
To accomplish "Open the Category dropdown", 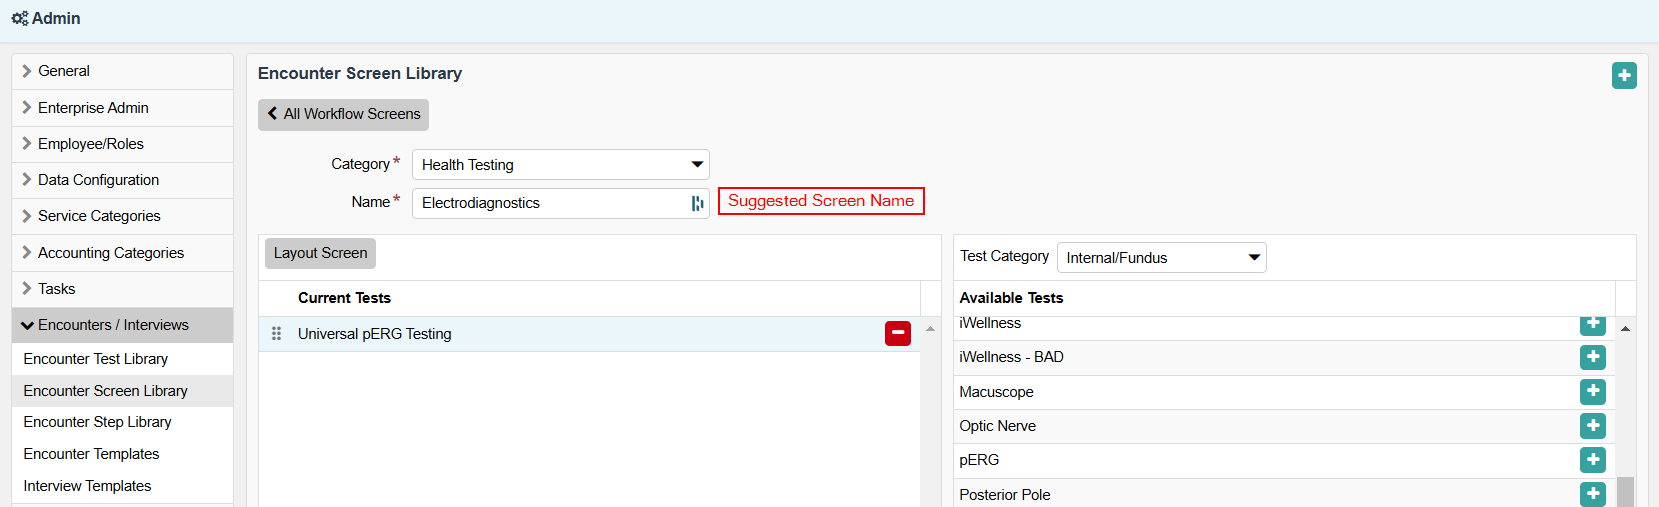I will click(x=560, y=165).
